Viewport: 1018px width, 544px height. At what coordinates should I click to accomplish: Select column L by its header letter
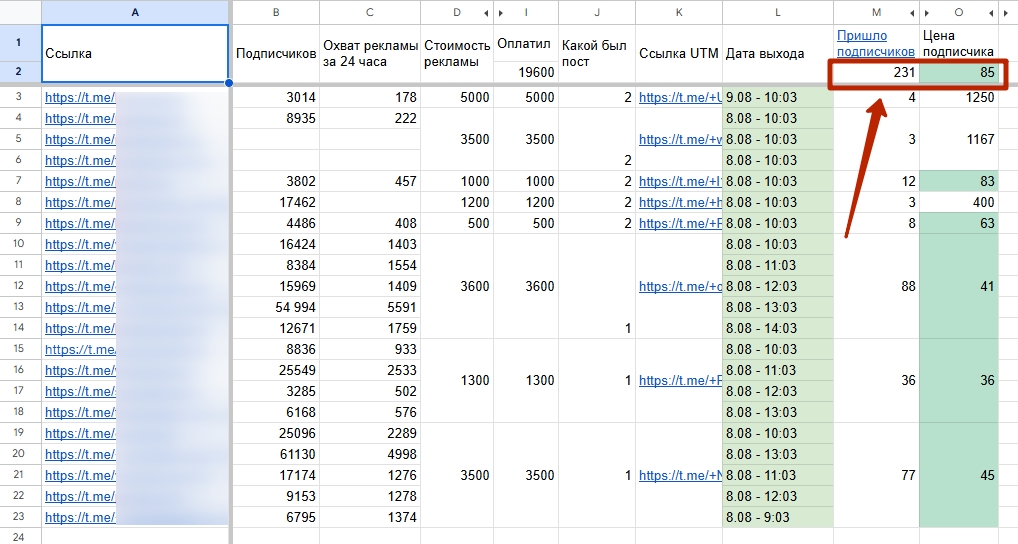click(777, 13)
